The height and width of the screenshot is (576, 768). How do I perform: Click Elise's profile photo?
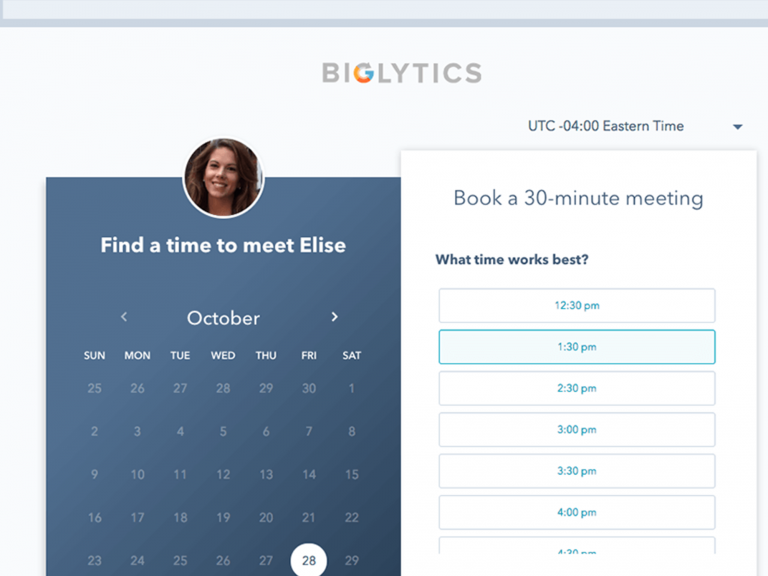point(223,178)
